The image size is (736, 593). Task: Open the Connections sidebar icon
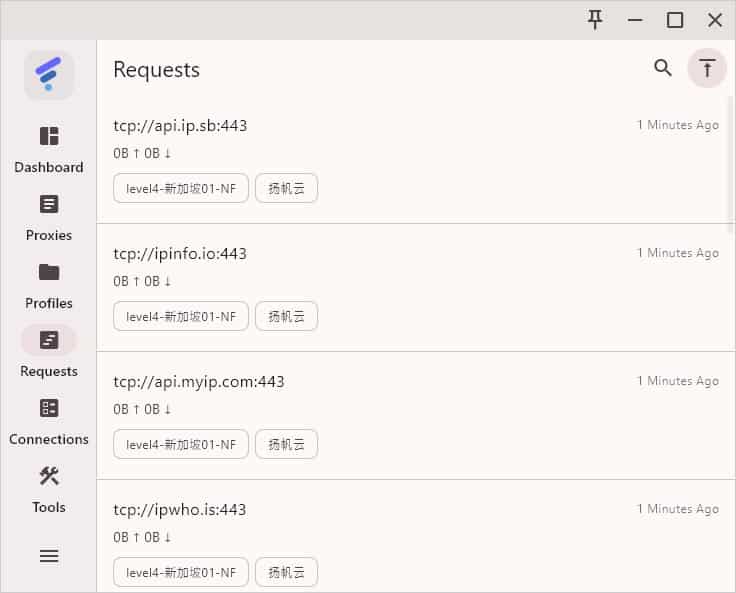(49, 408)
